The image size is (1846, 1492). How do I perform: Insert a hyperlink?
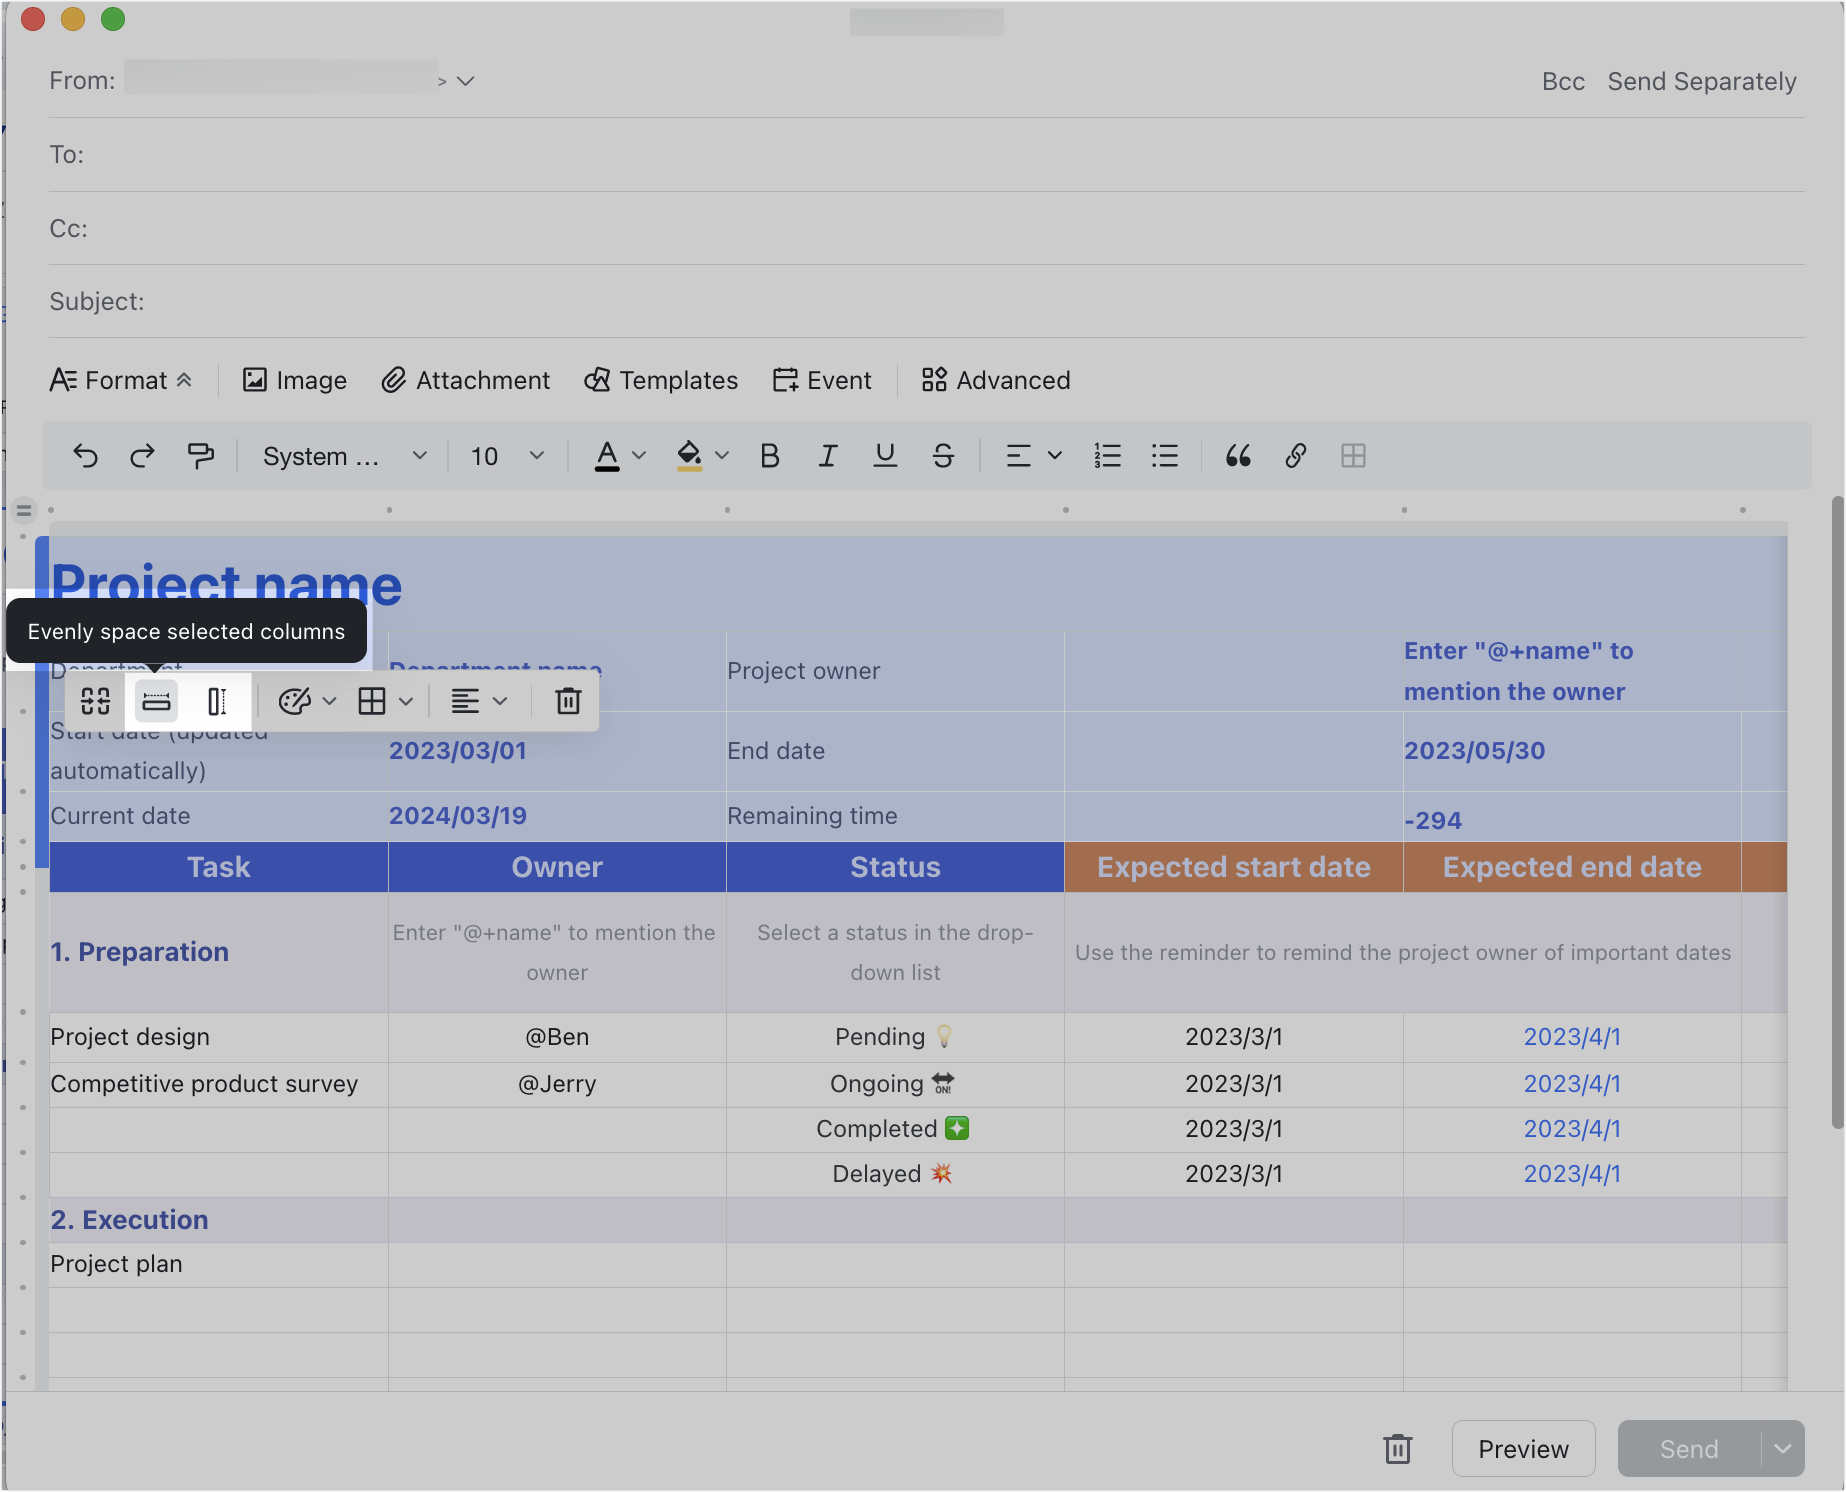pyautogui.click(x=1296, y=456)
